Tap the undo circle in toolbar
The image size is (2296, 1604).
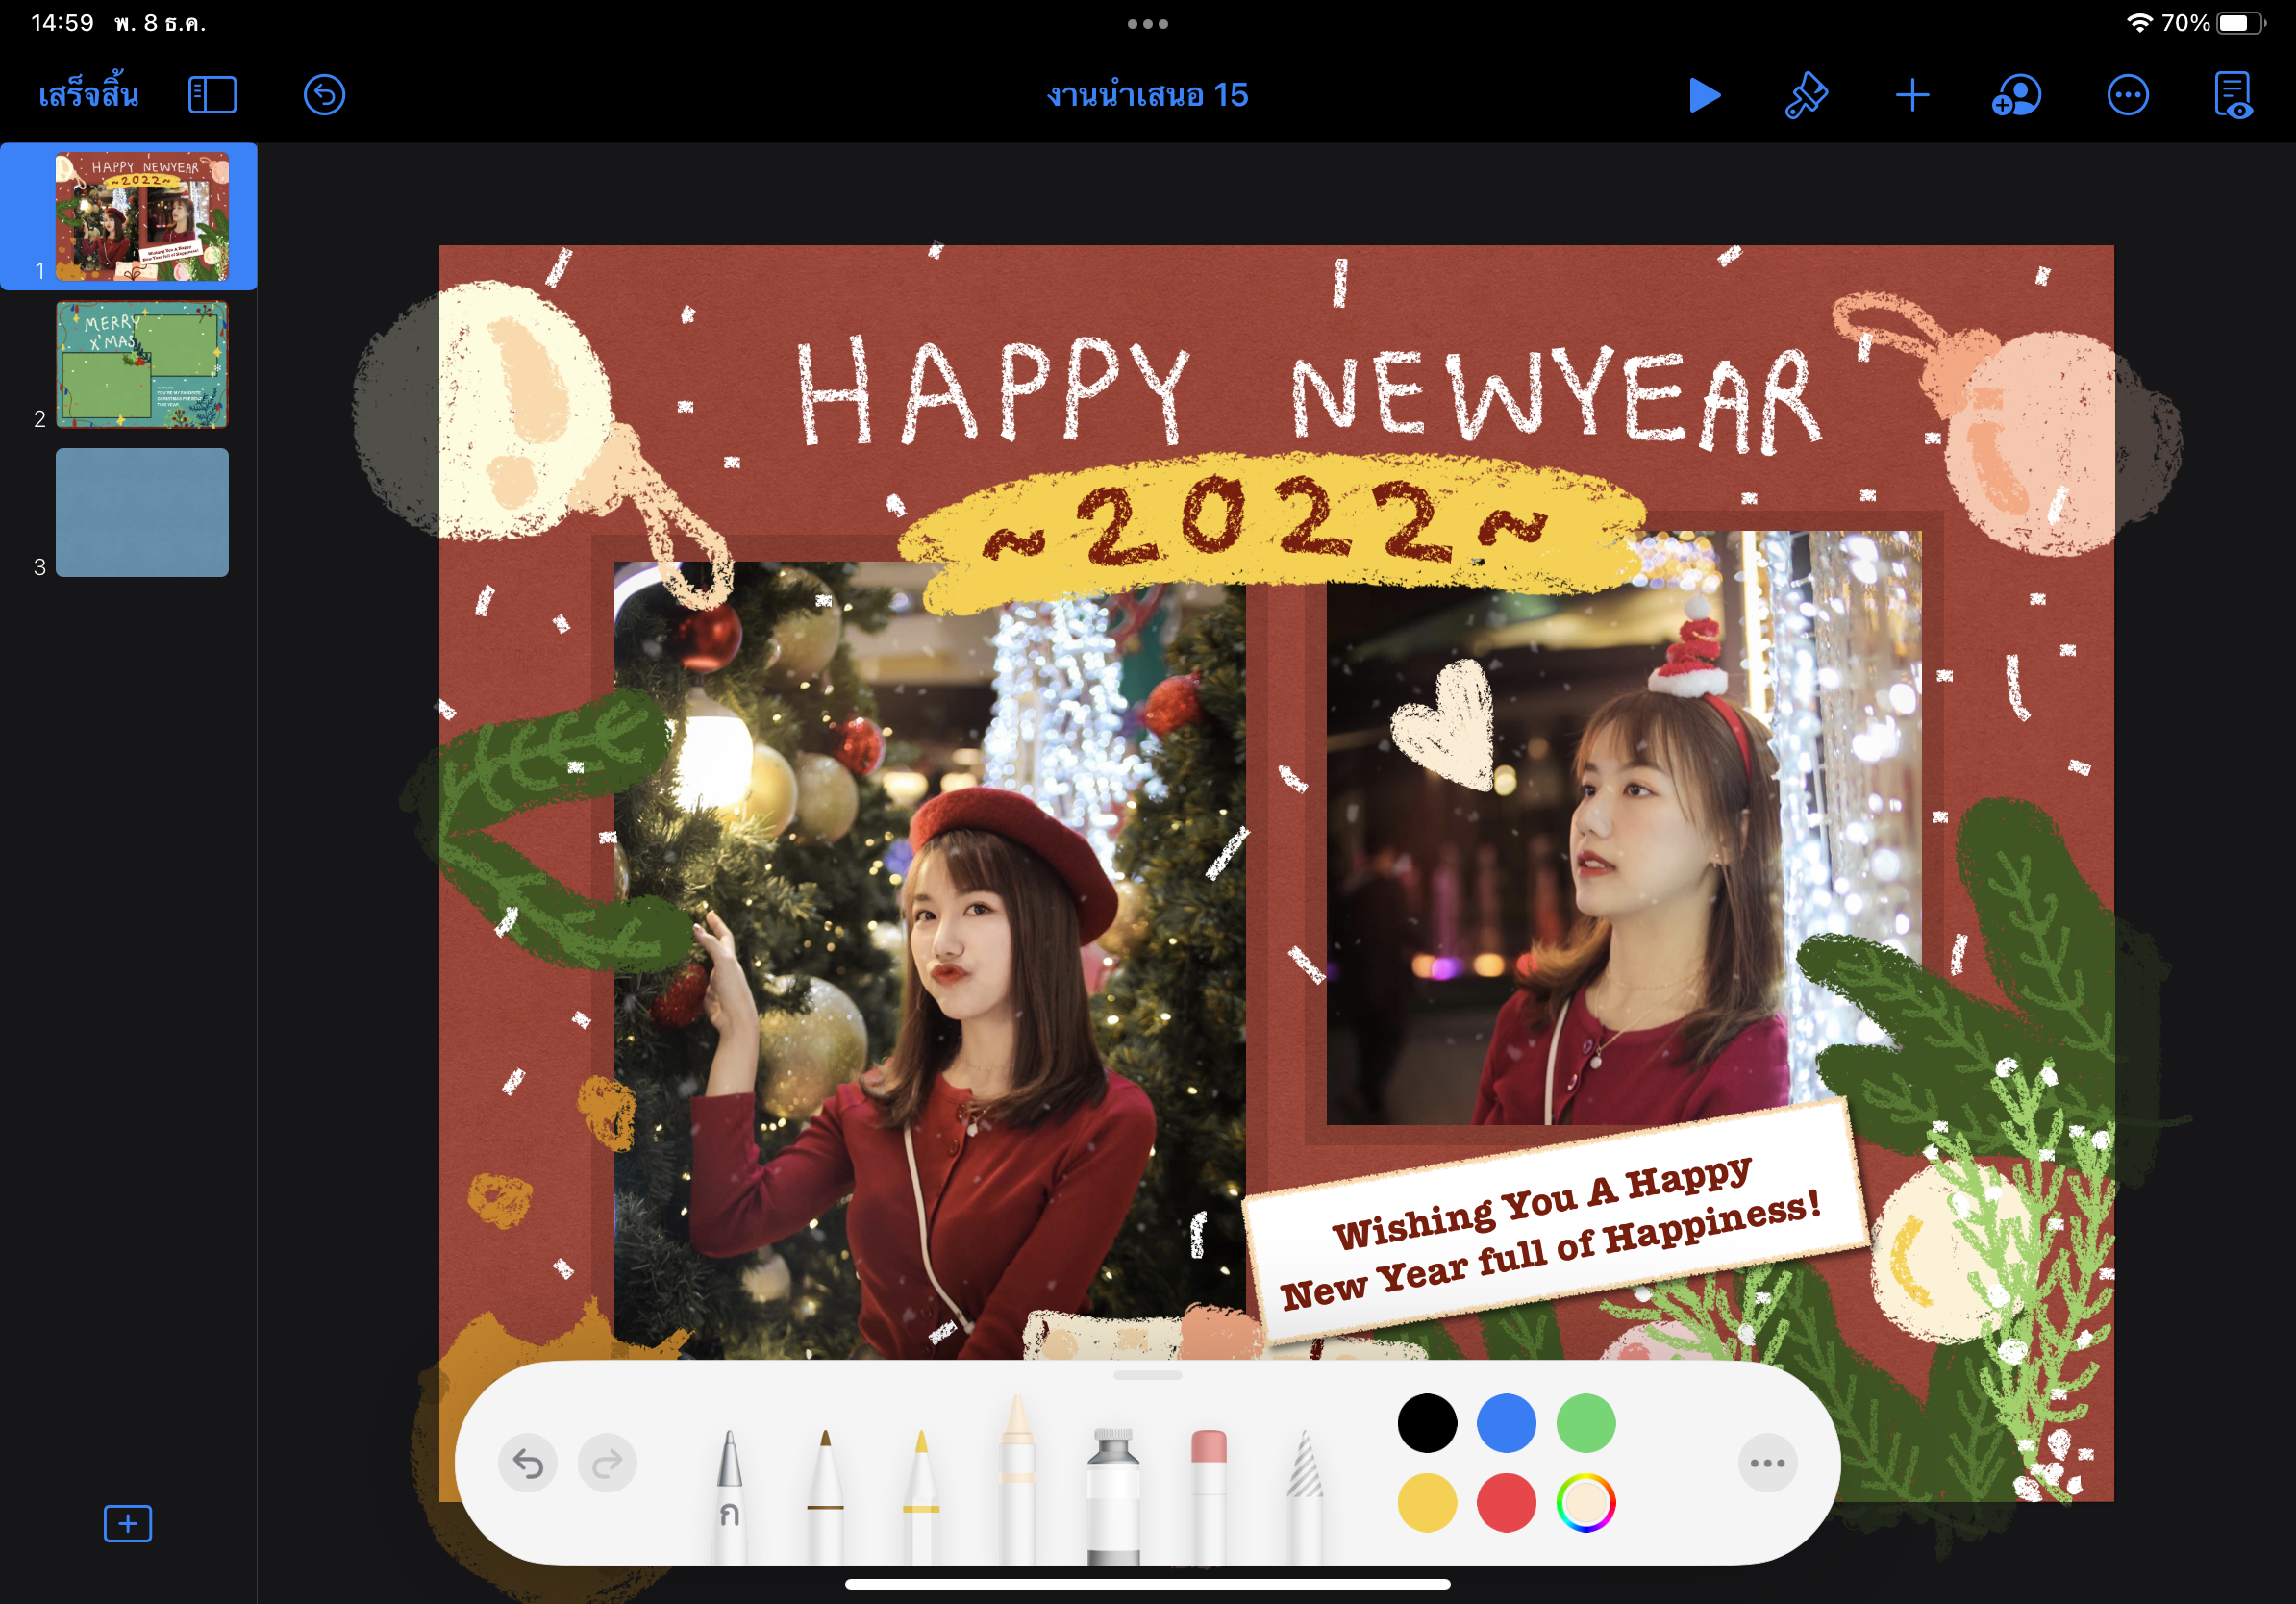(x=324, y=95)
